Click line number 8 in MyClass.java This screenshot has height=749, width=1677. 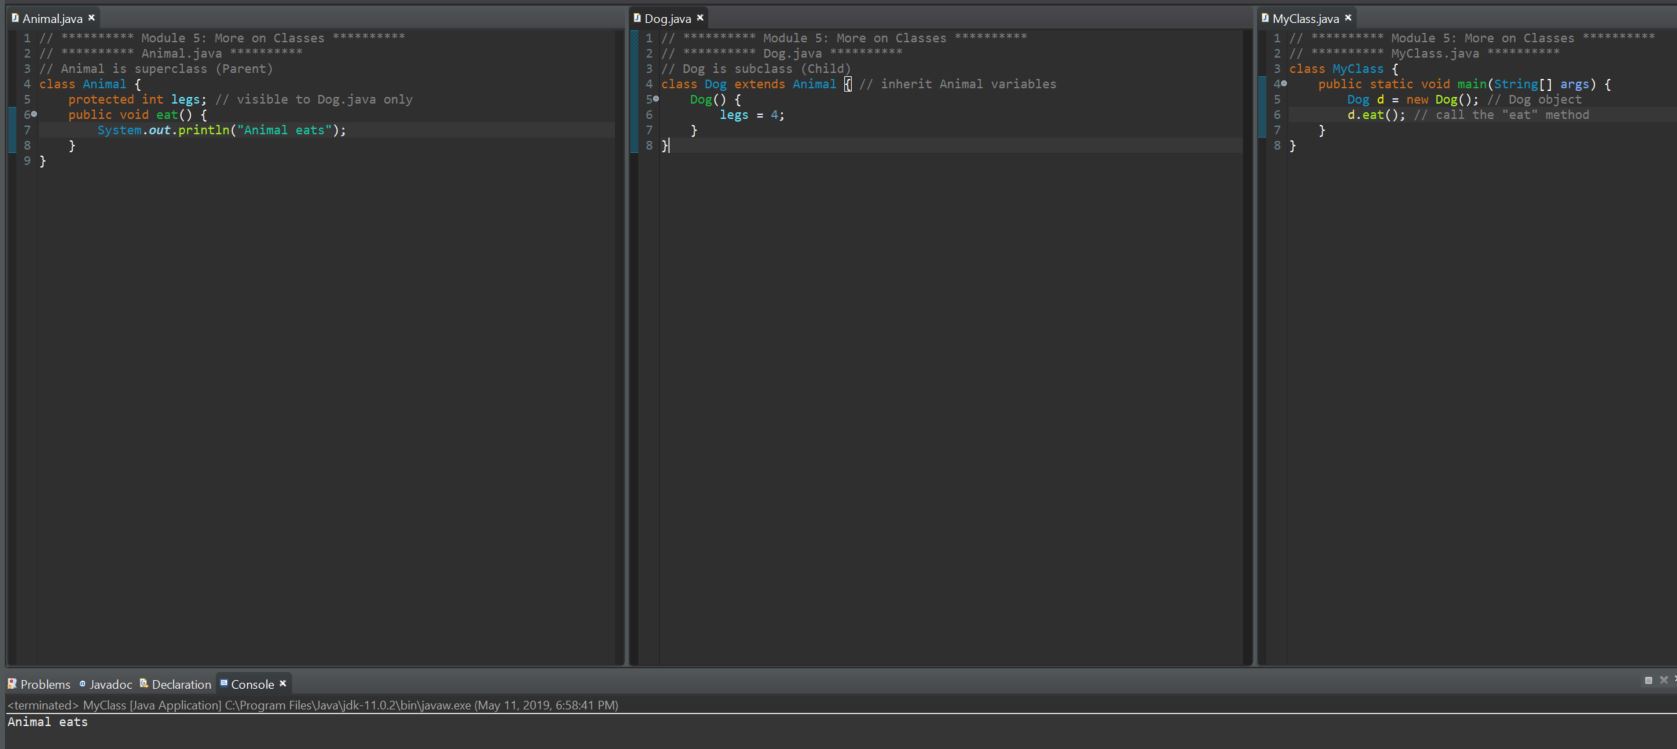[1277, 146]
